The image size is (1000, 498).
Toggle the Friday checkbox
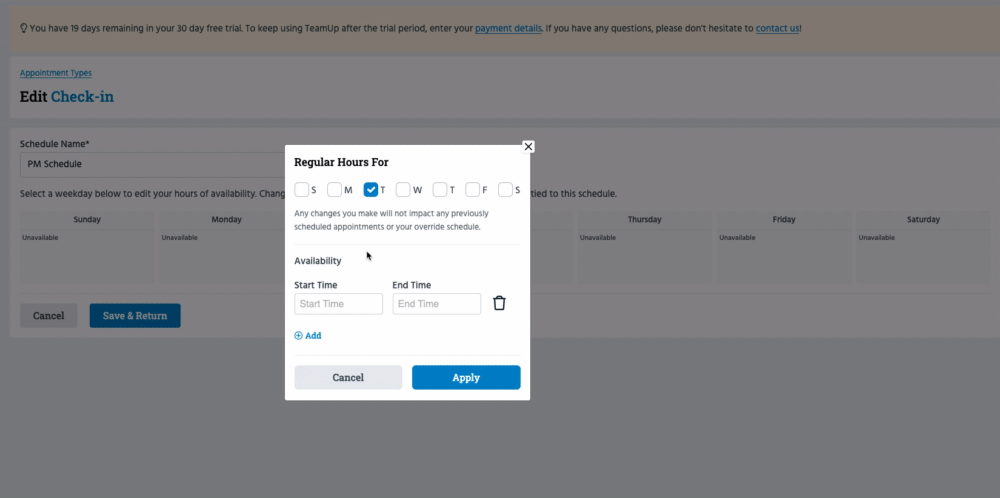tap(473, 190)
